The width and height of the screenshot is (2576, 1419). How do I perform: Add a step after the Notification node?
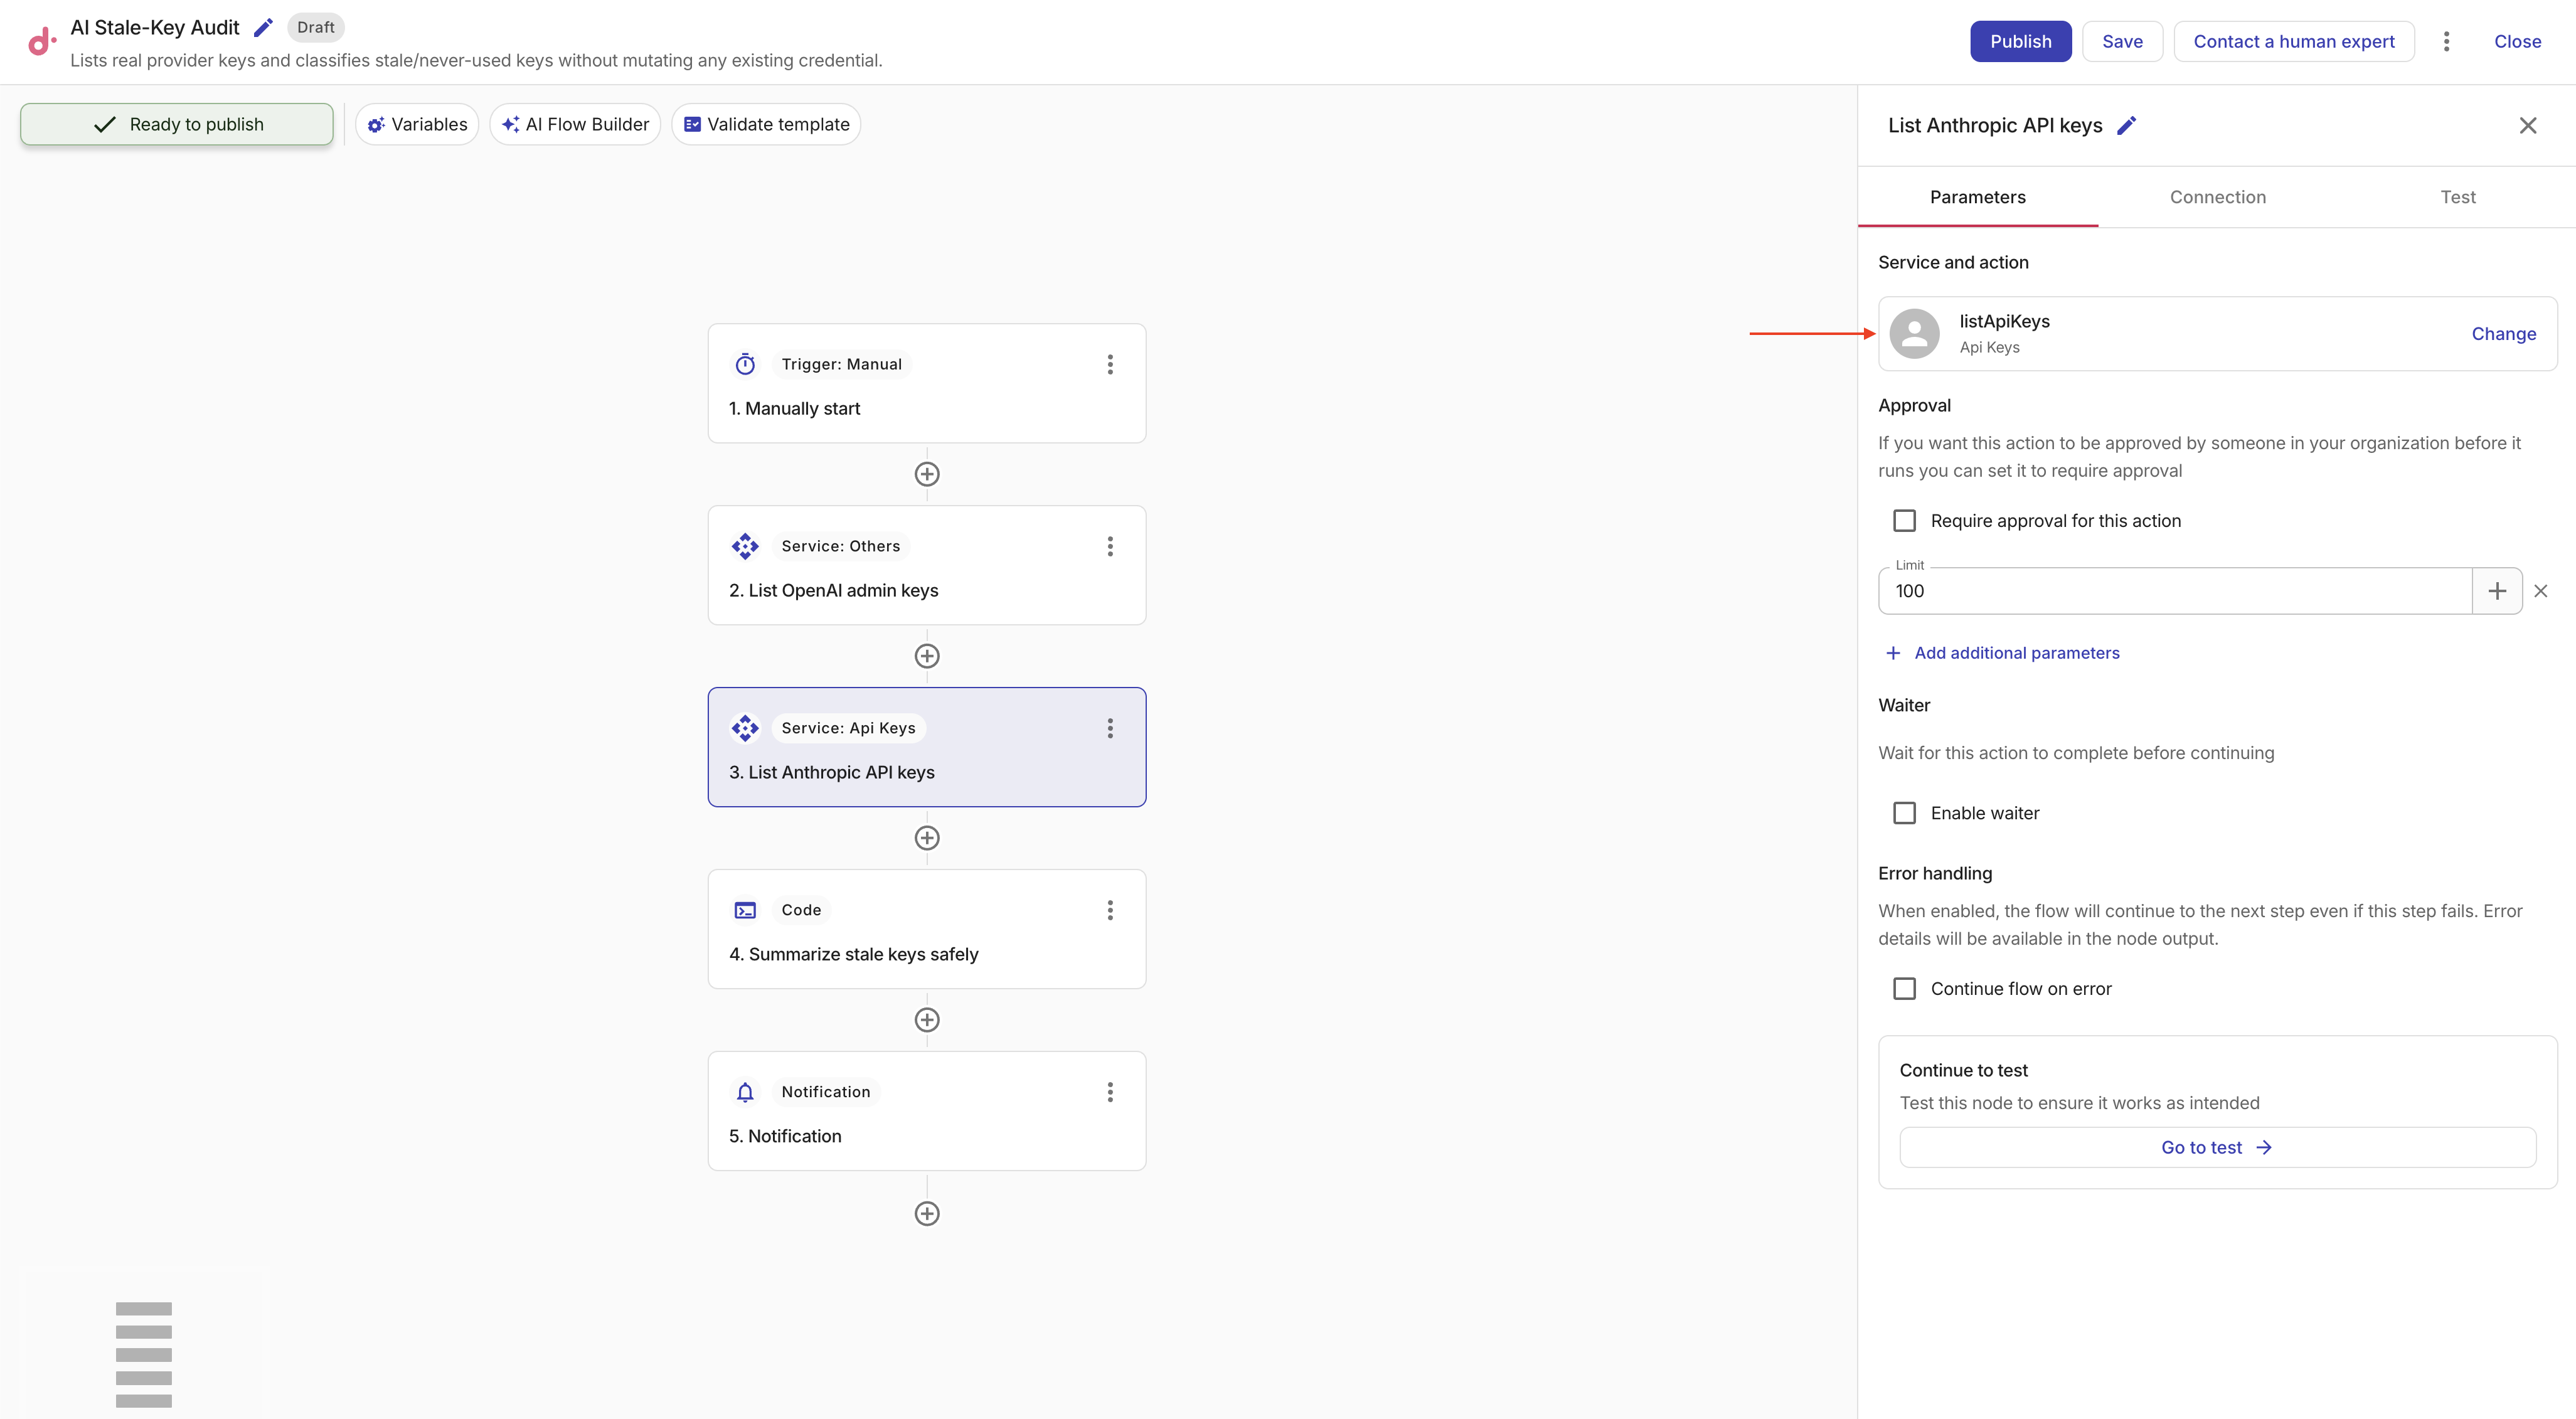tap(927, 1214)
